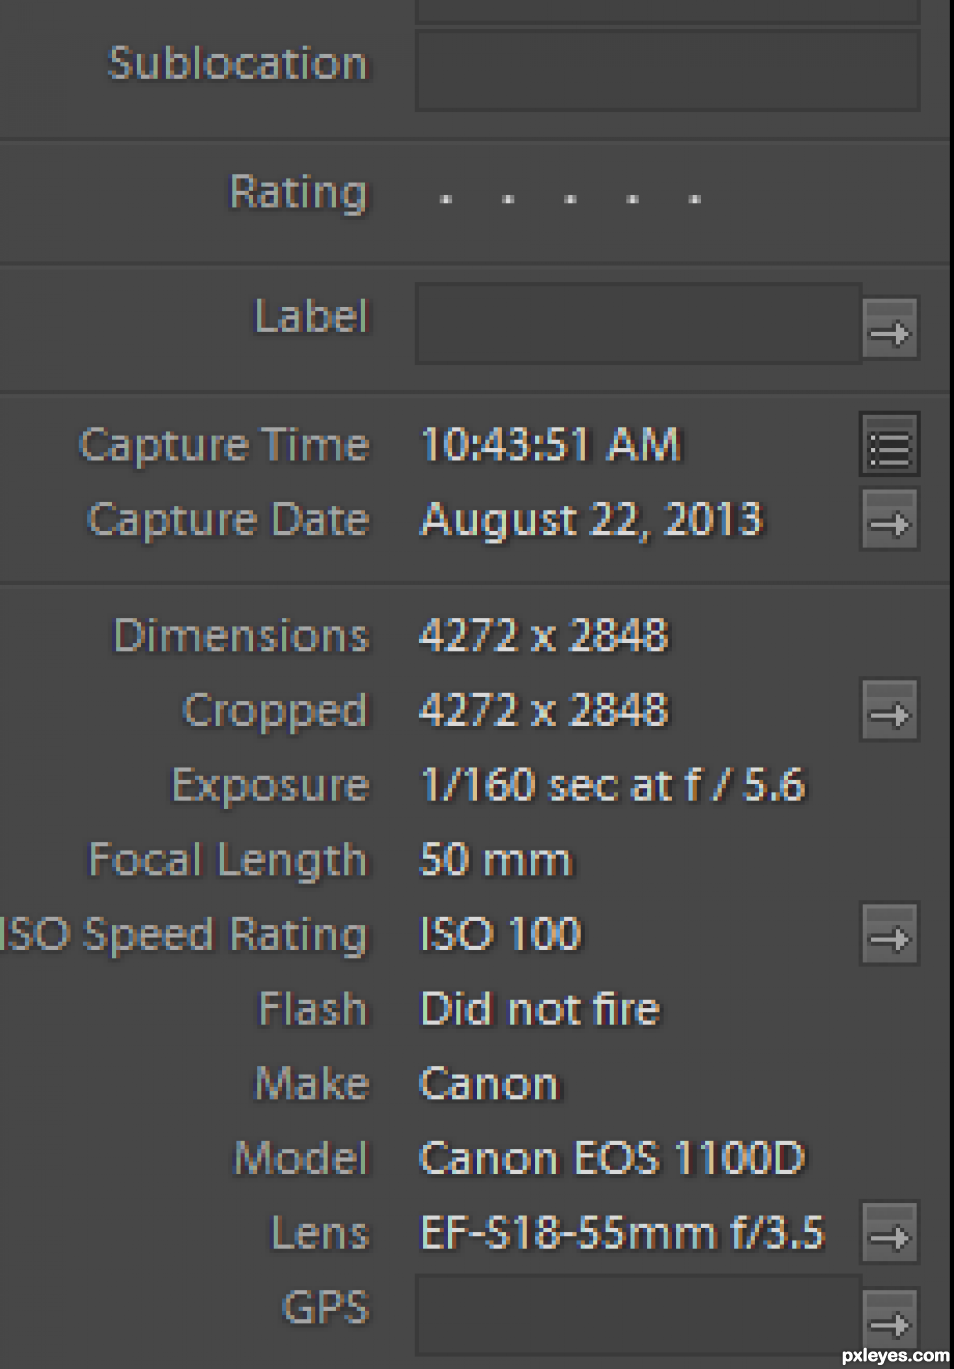
Task: Set the rating to one star
Action: point(446,199)
